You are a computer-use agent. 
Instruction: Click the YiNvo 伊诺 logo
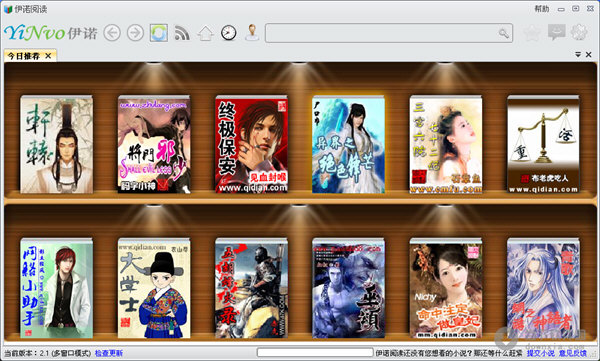coord(51,33)
